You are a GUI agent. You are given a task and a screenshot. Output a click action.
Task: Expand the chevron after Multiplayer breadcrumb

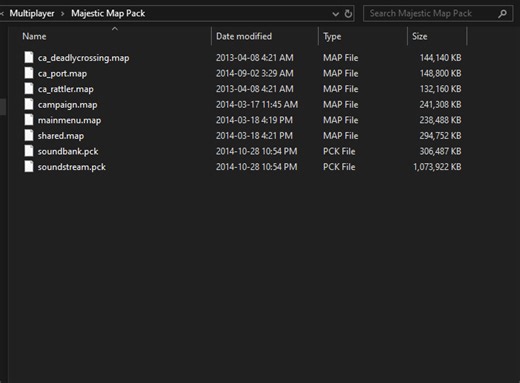tap(62, 14)
